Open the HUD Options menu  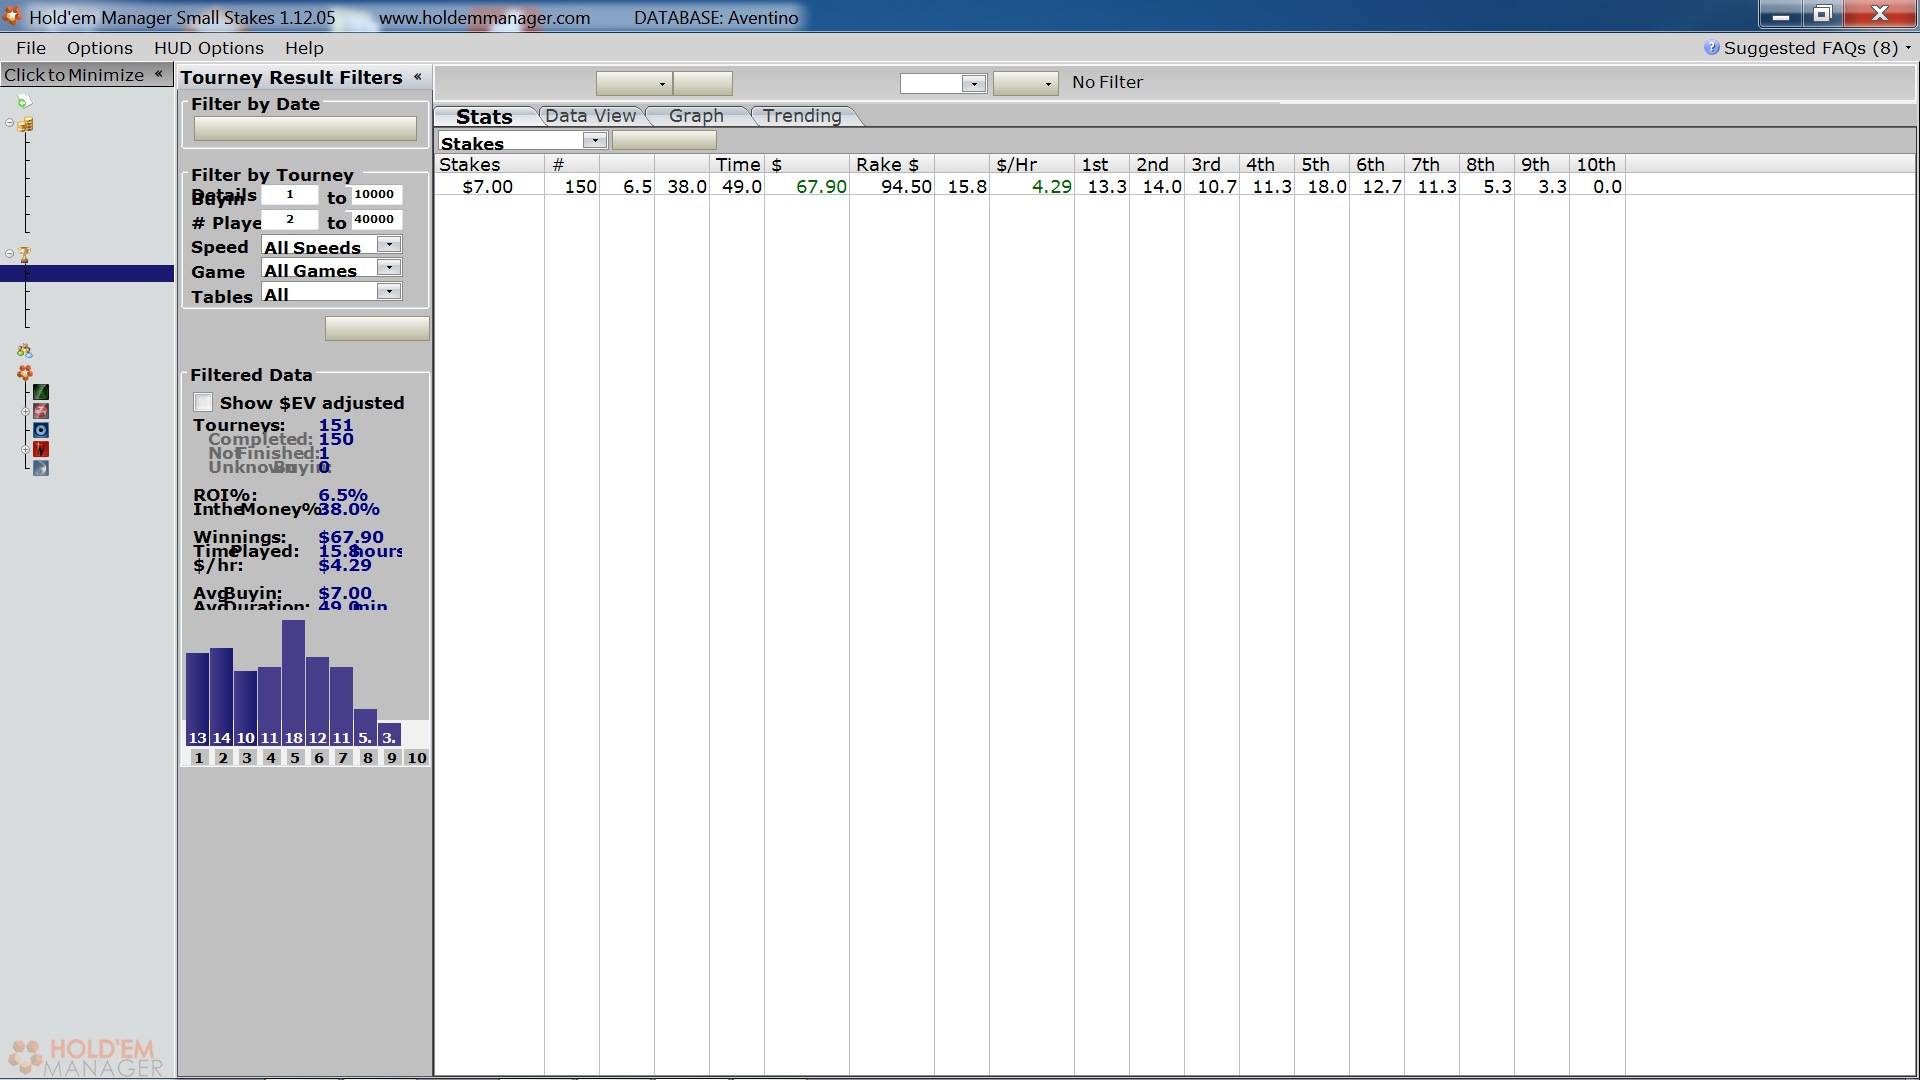tap(209, 48)
